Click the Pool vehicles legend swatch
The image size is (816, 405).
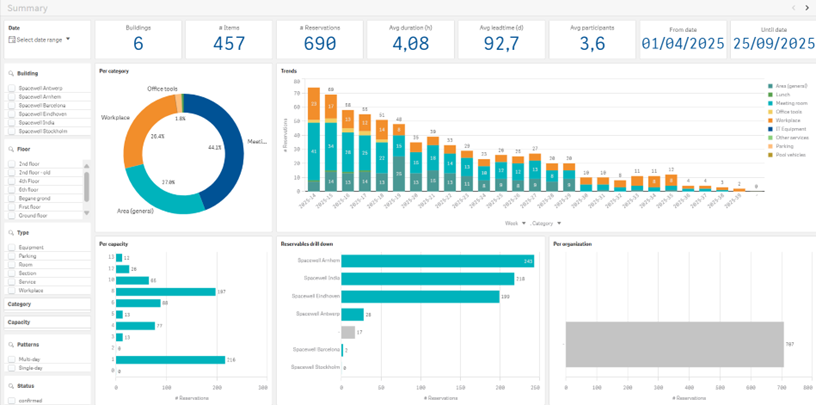[x=770, y=155]
